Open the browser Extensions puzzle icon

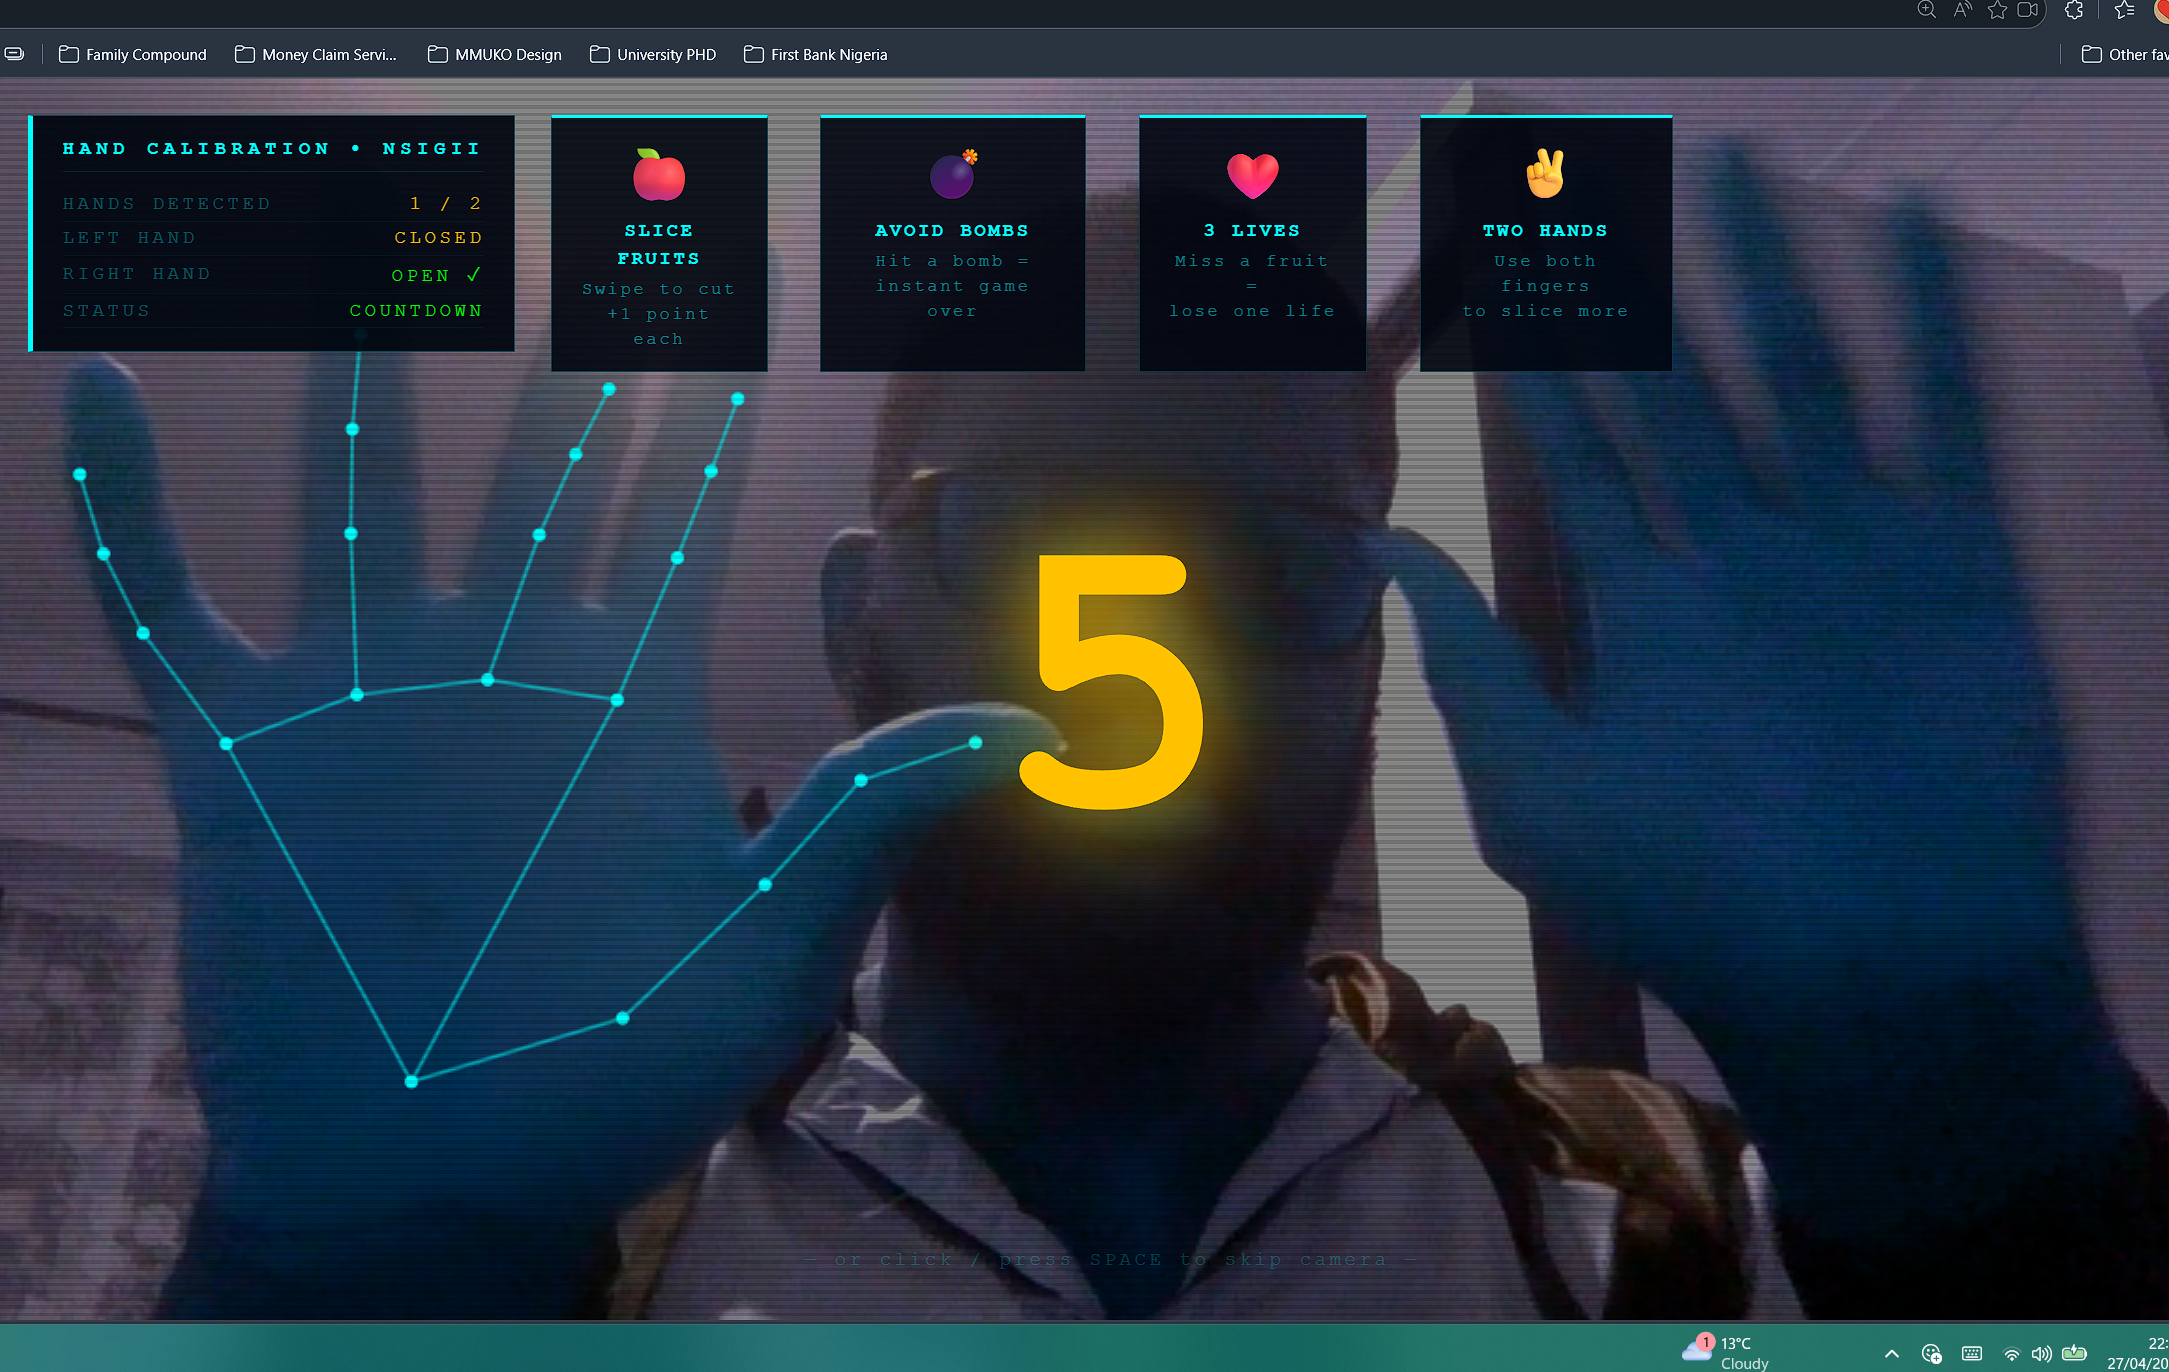2074,10
